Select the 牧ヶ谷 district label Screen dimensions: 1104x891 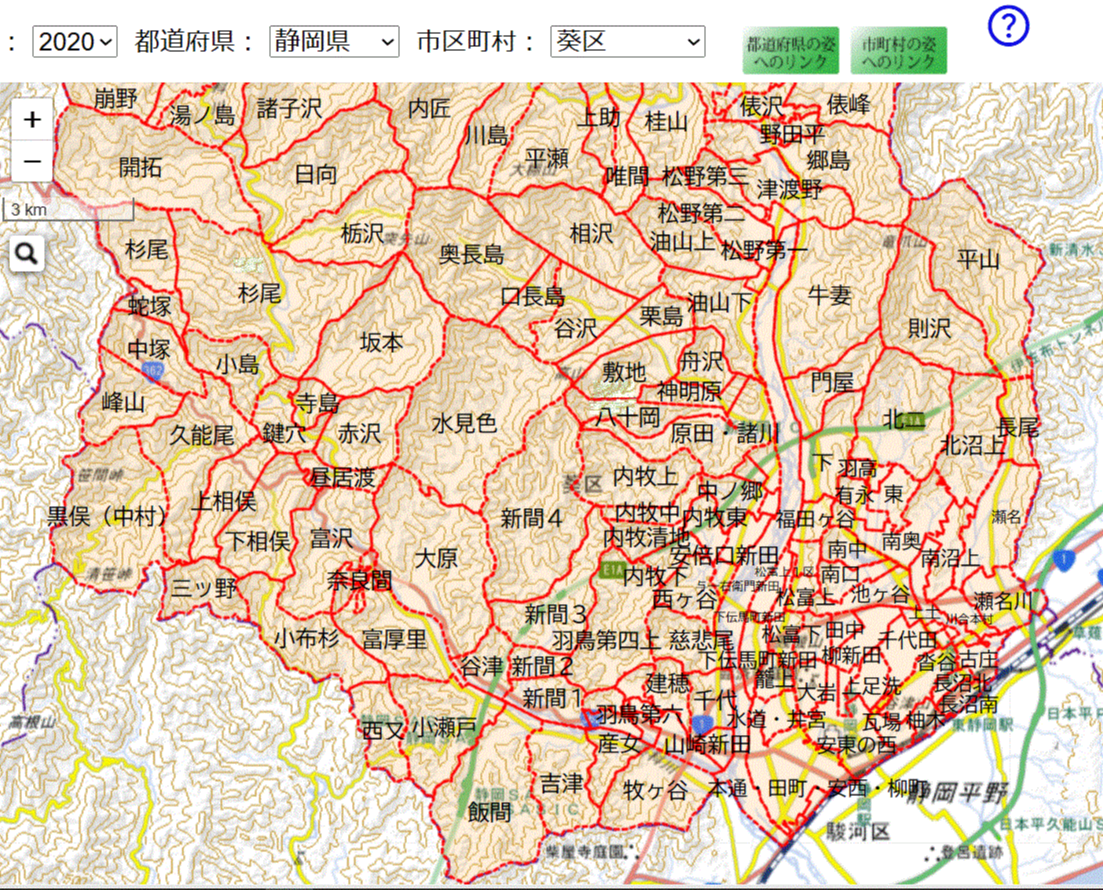[656, 790]
